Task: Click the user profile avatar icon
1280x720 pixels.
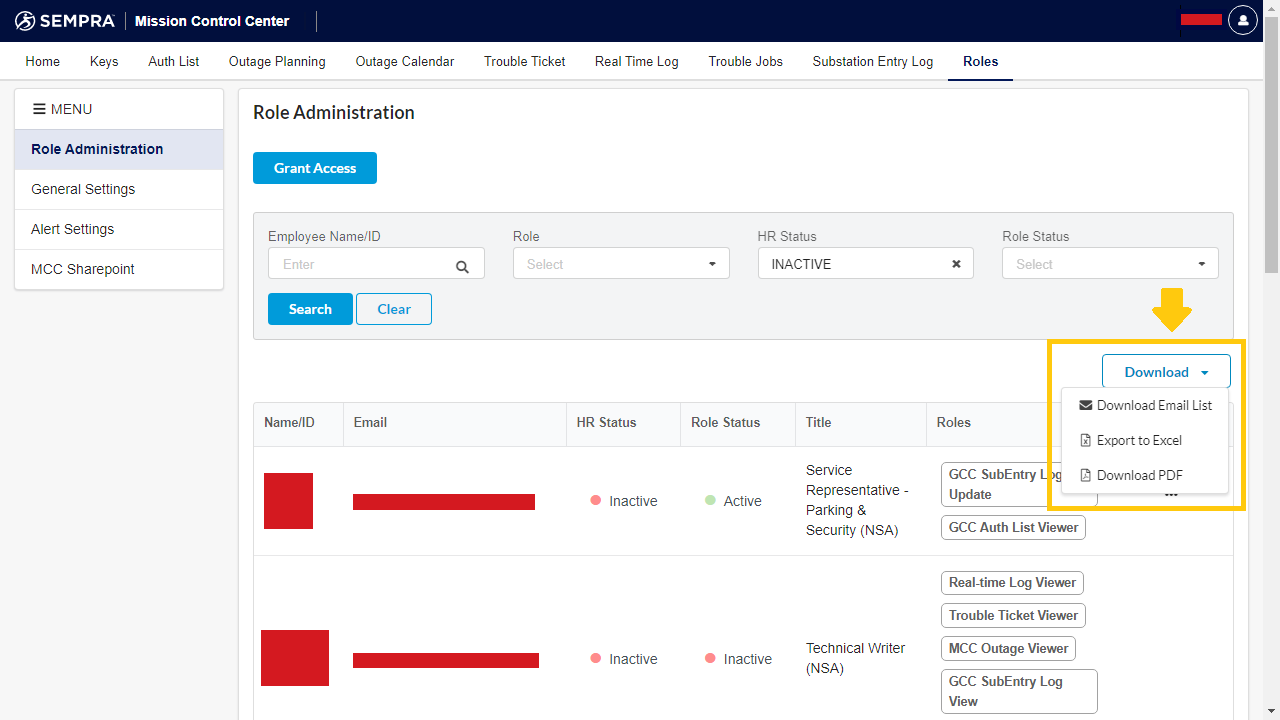Action: [1242, 20]
